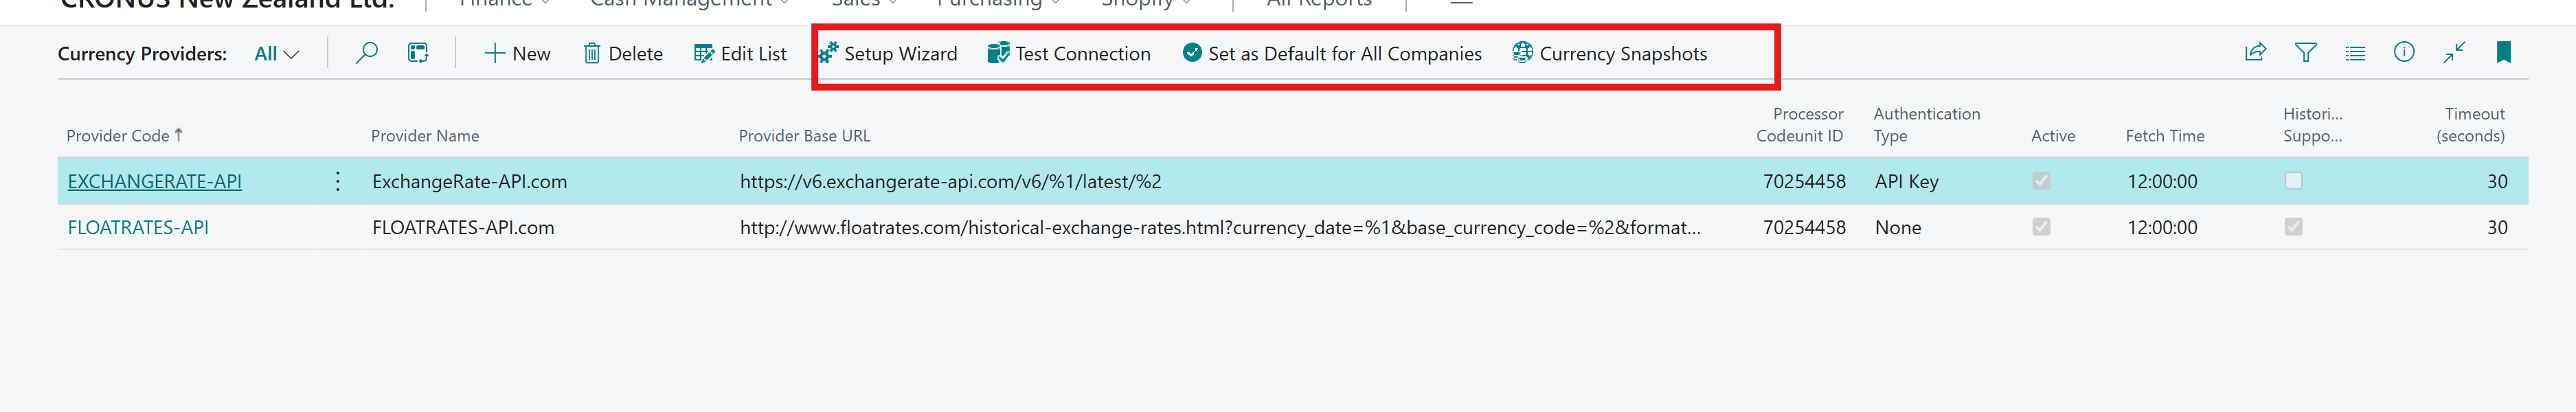Toggle Active checkbox for FLOATRATES-API
This screenshot has width=2576, height=412.
[x=2040, y=227]
